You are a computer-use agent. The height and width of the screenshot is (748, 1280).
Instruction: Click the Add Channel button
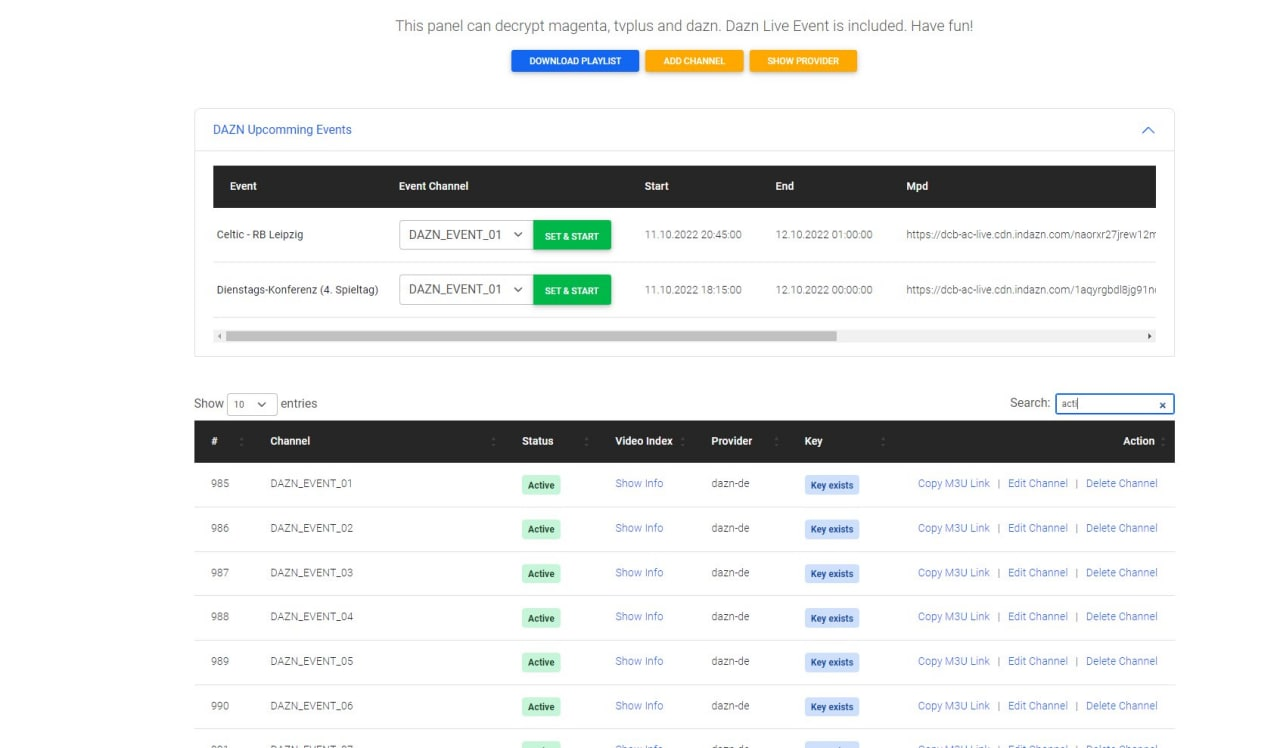(x=694, y=61)
